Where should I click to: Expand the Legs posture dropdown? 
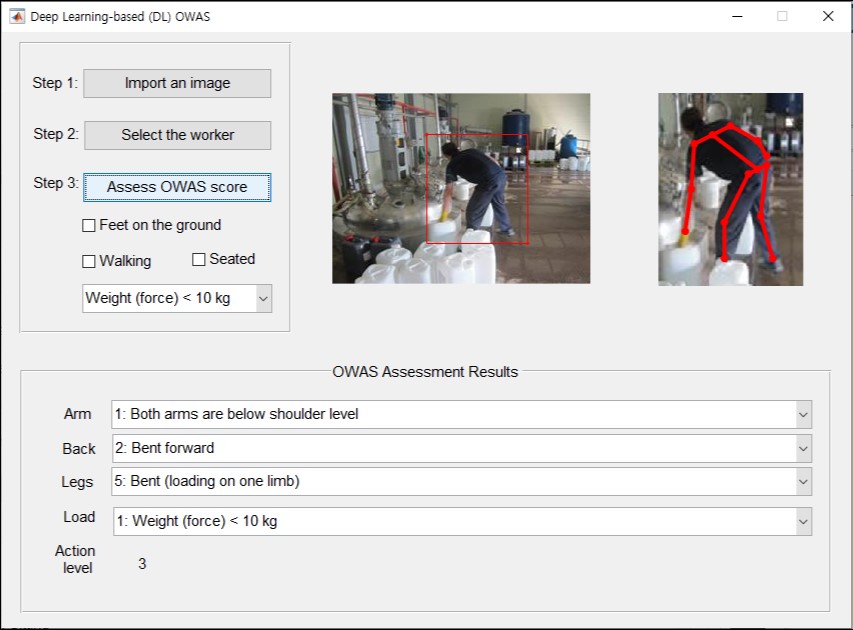click(x=461, y=481)
